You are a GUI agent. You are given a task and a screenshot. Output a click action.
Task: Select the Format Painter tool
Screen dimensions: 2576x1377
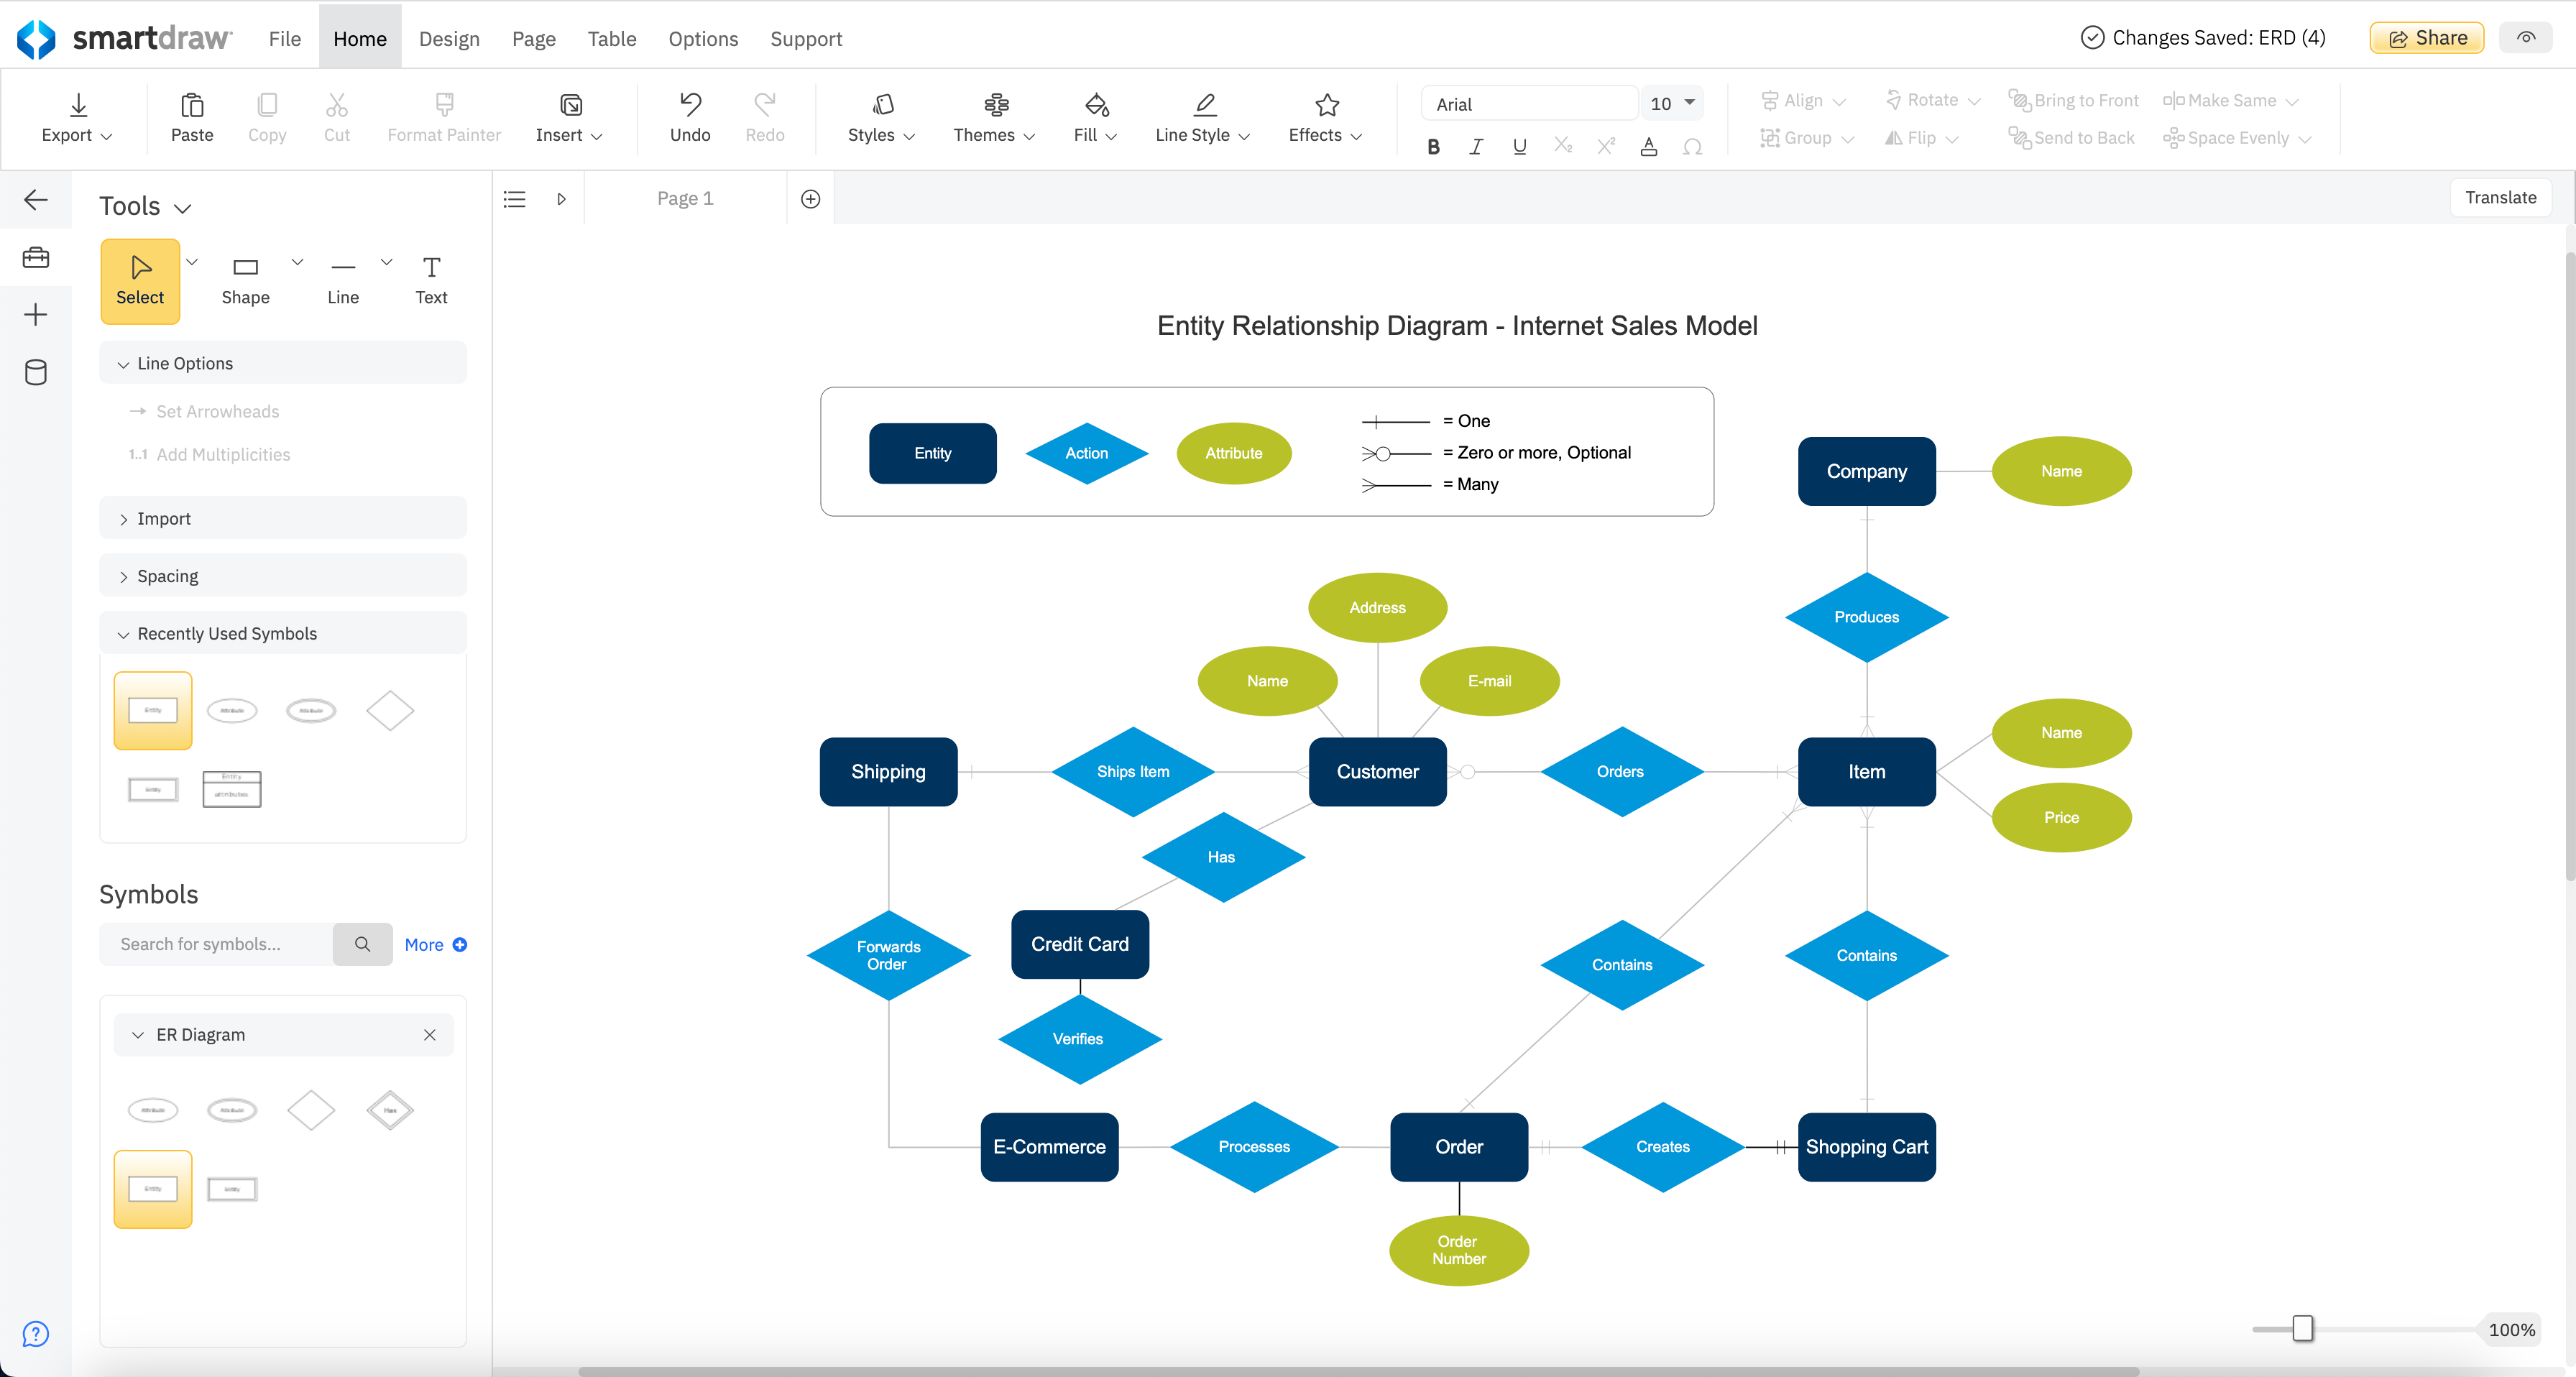[443, 117]
